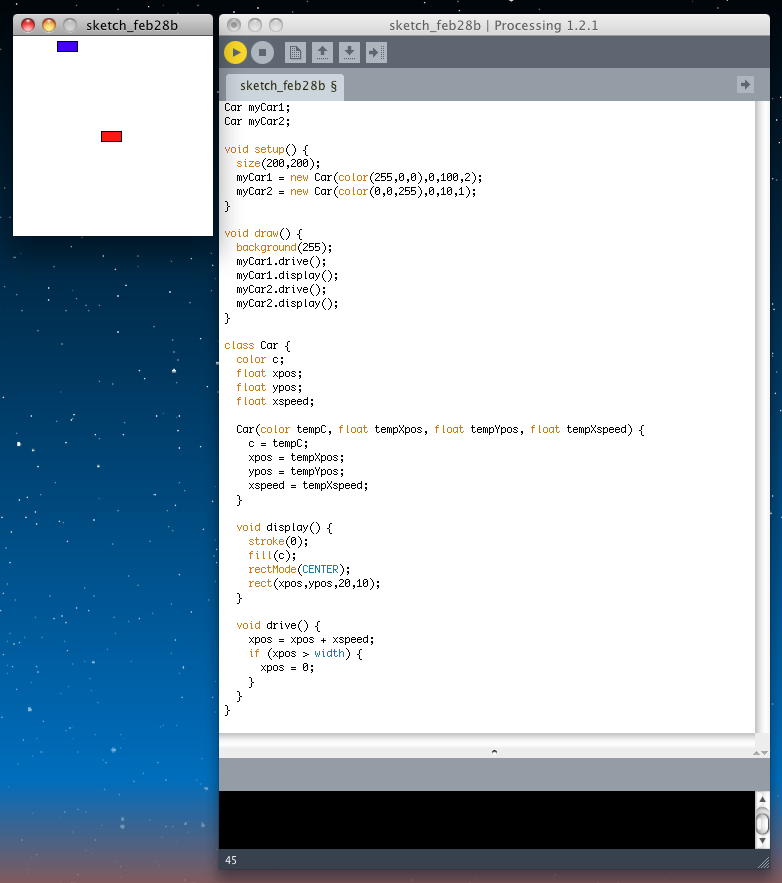Click the 'color c;' field line

pos(260,360)
